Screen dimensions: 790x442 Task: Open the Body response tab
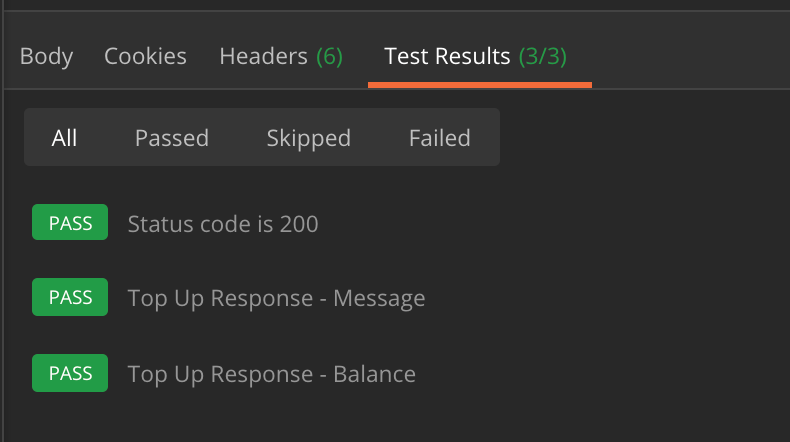[x=46, y=56]
